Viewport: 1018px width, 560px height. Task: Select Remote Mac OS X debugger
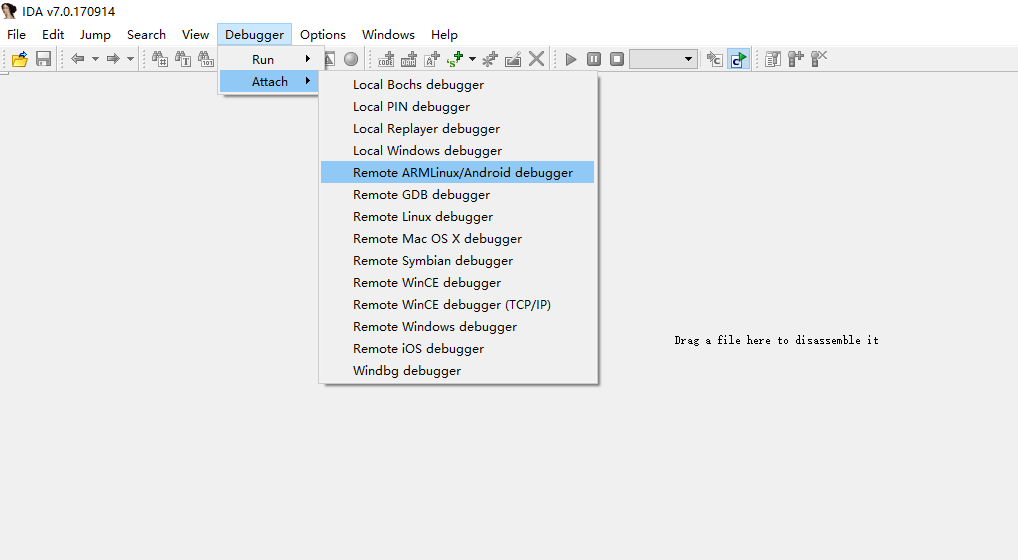[x=457, y=239]
